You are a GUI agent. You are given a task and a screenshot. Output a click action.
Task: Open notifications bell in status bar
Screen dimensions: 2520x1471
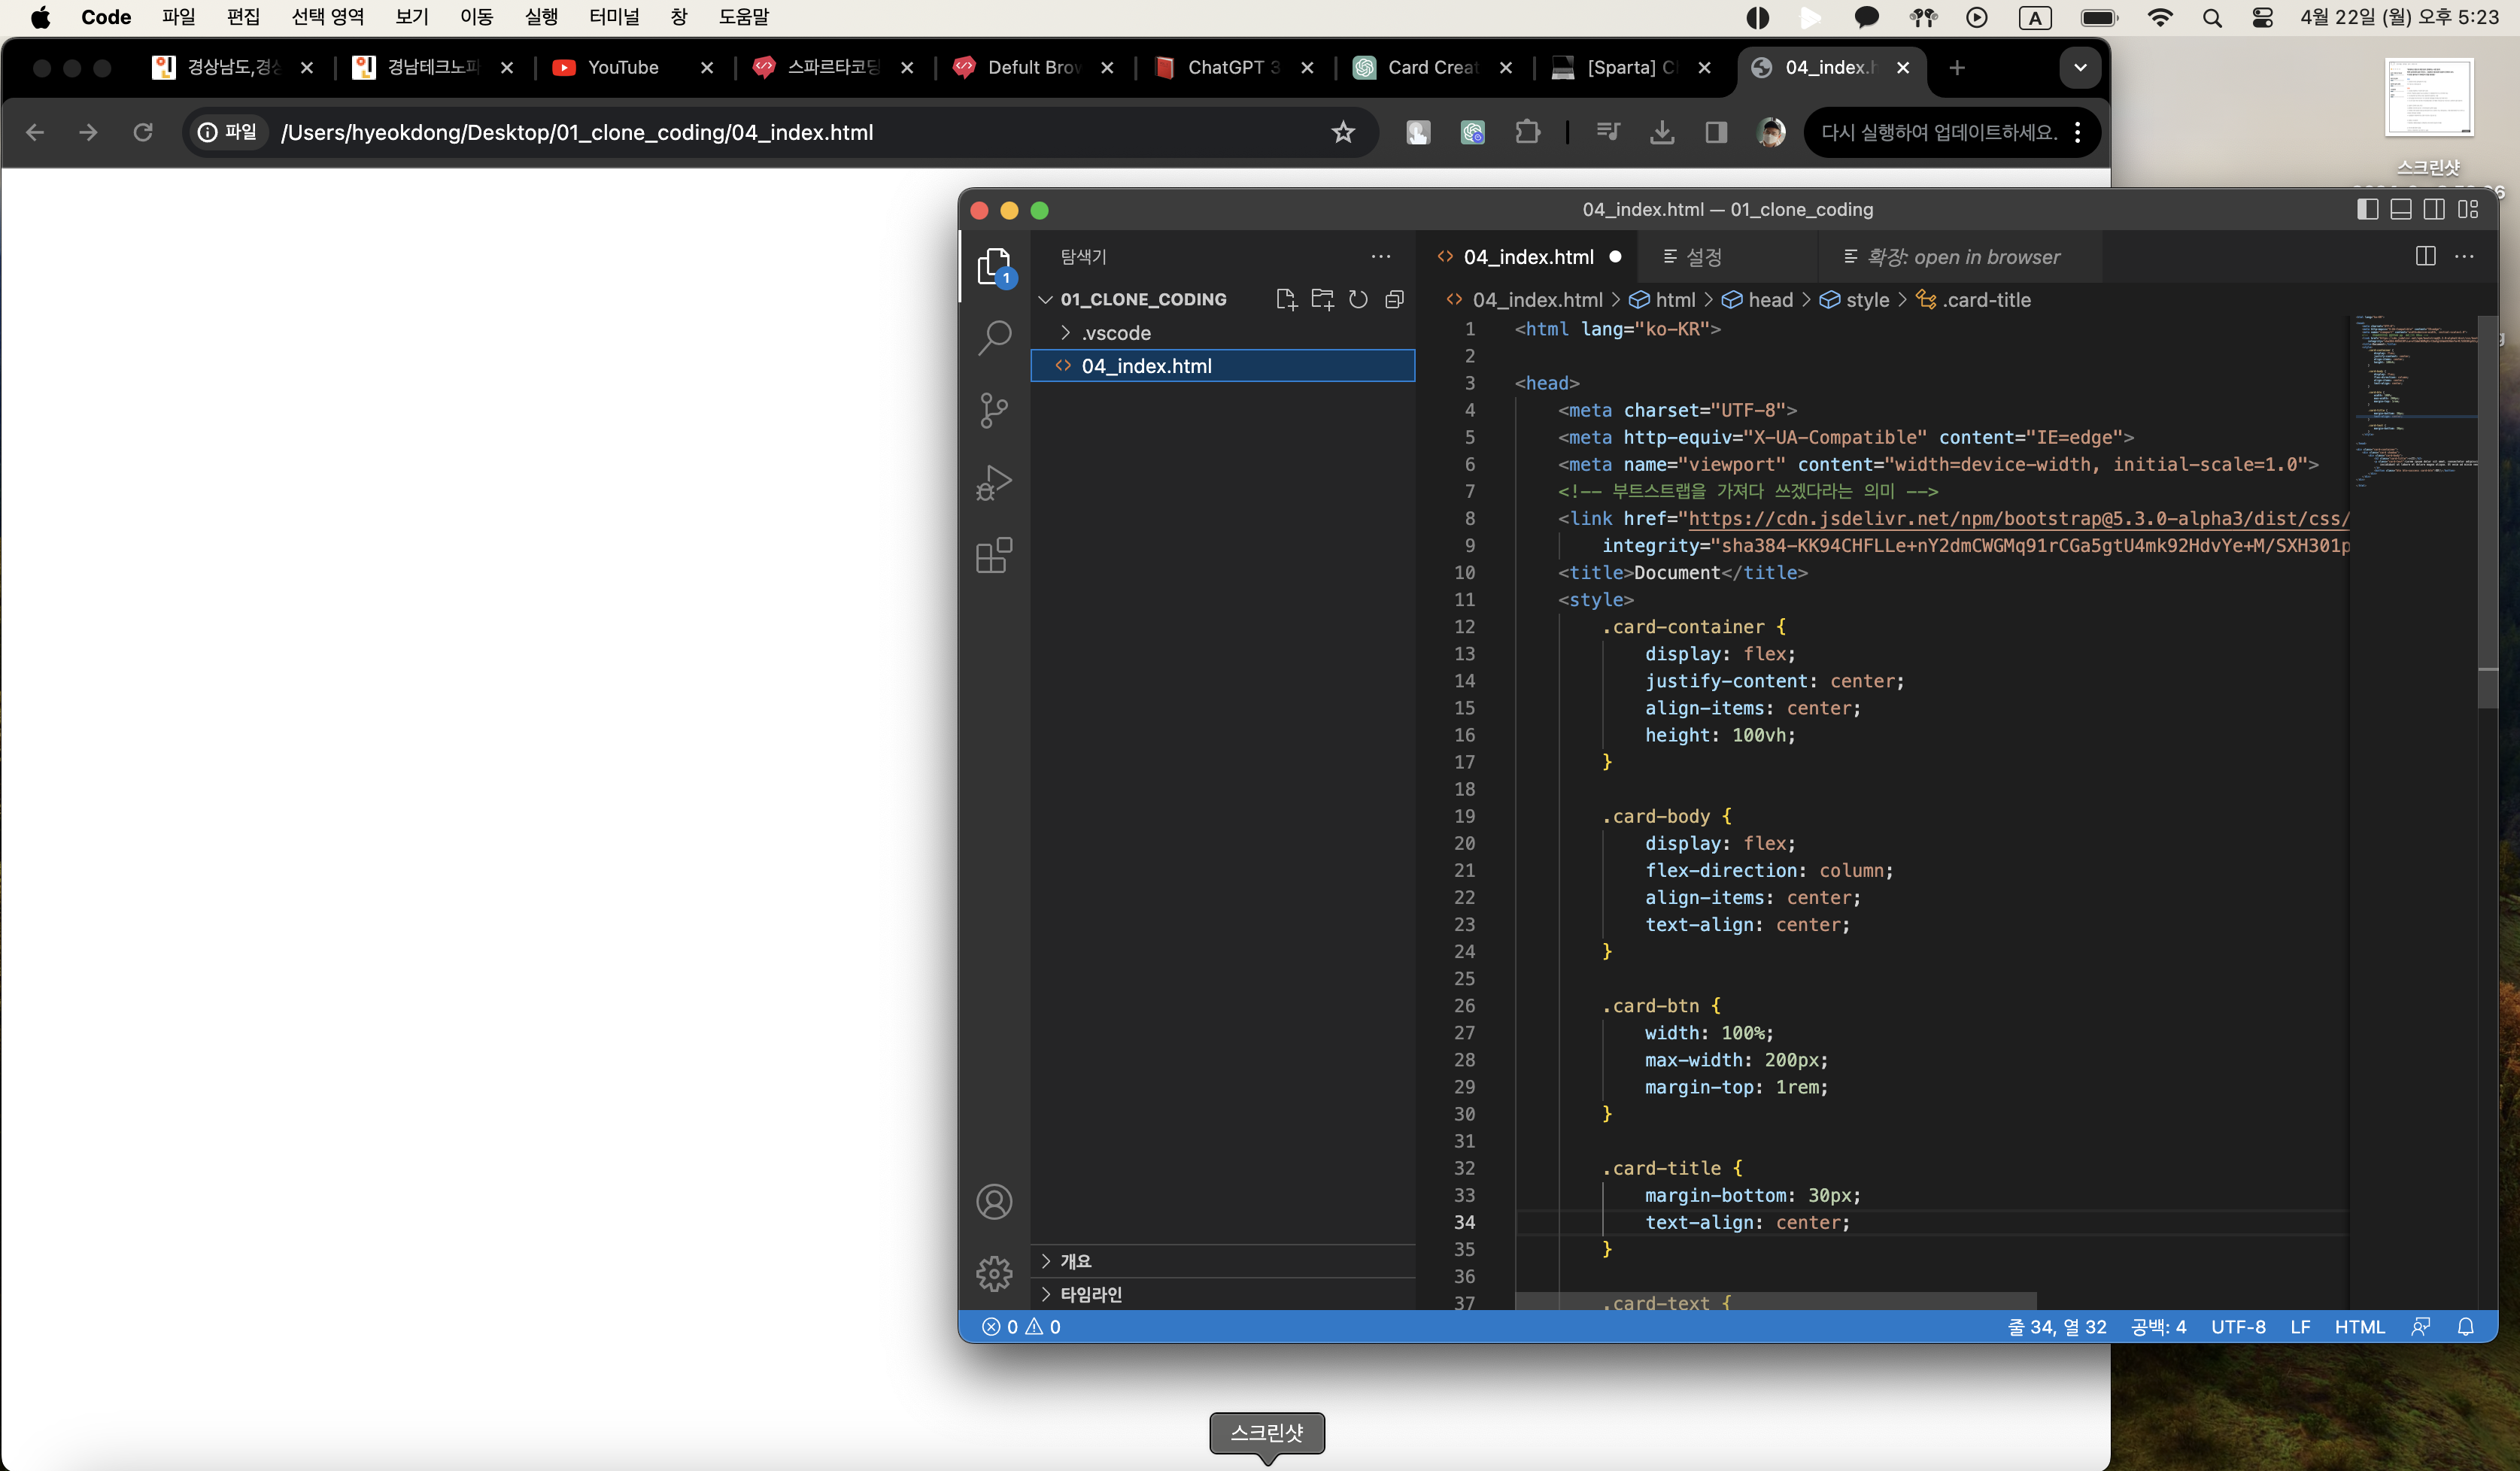click(2465, 1327)
